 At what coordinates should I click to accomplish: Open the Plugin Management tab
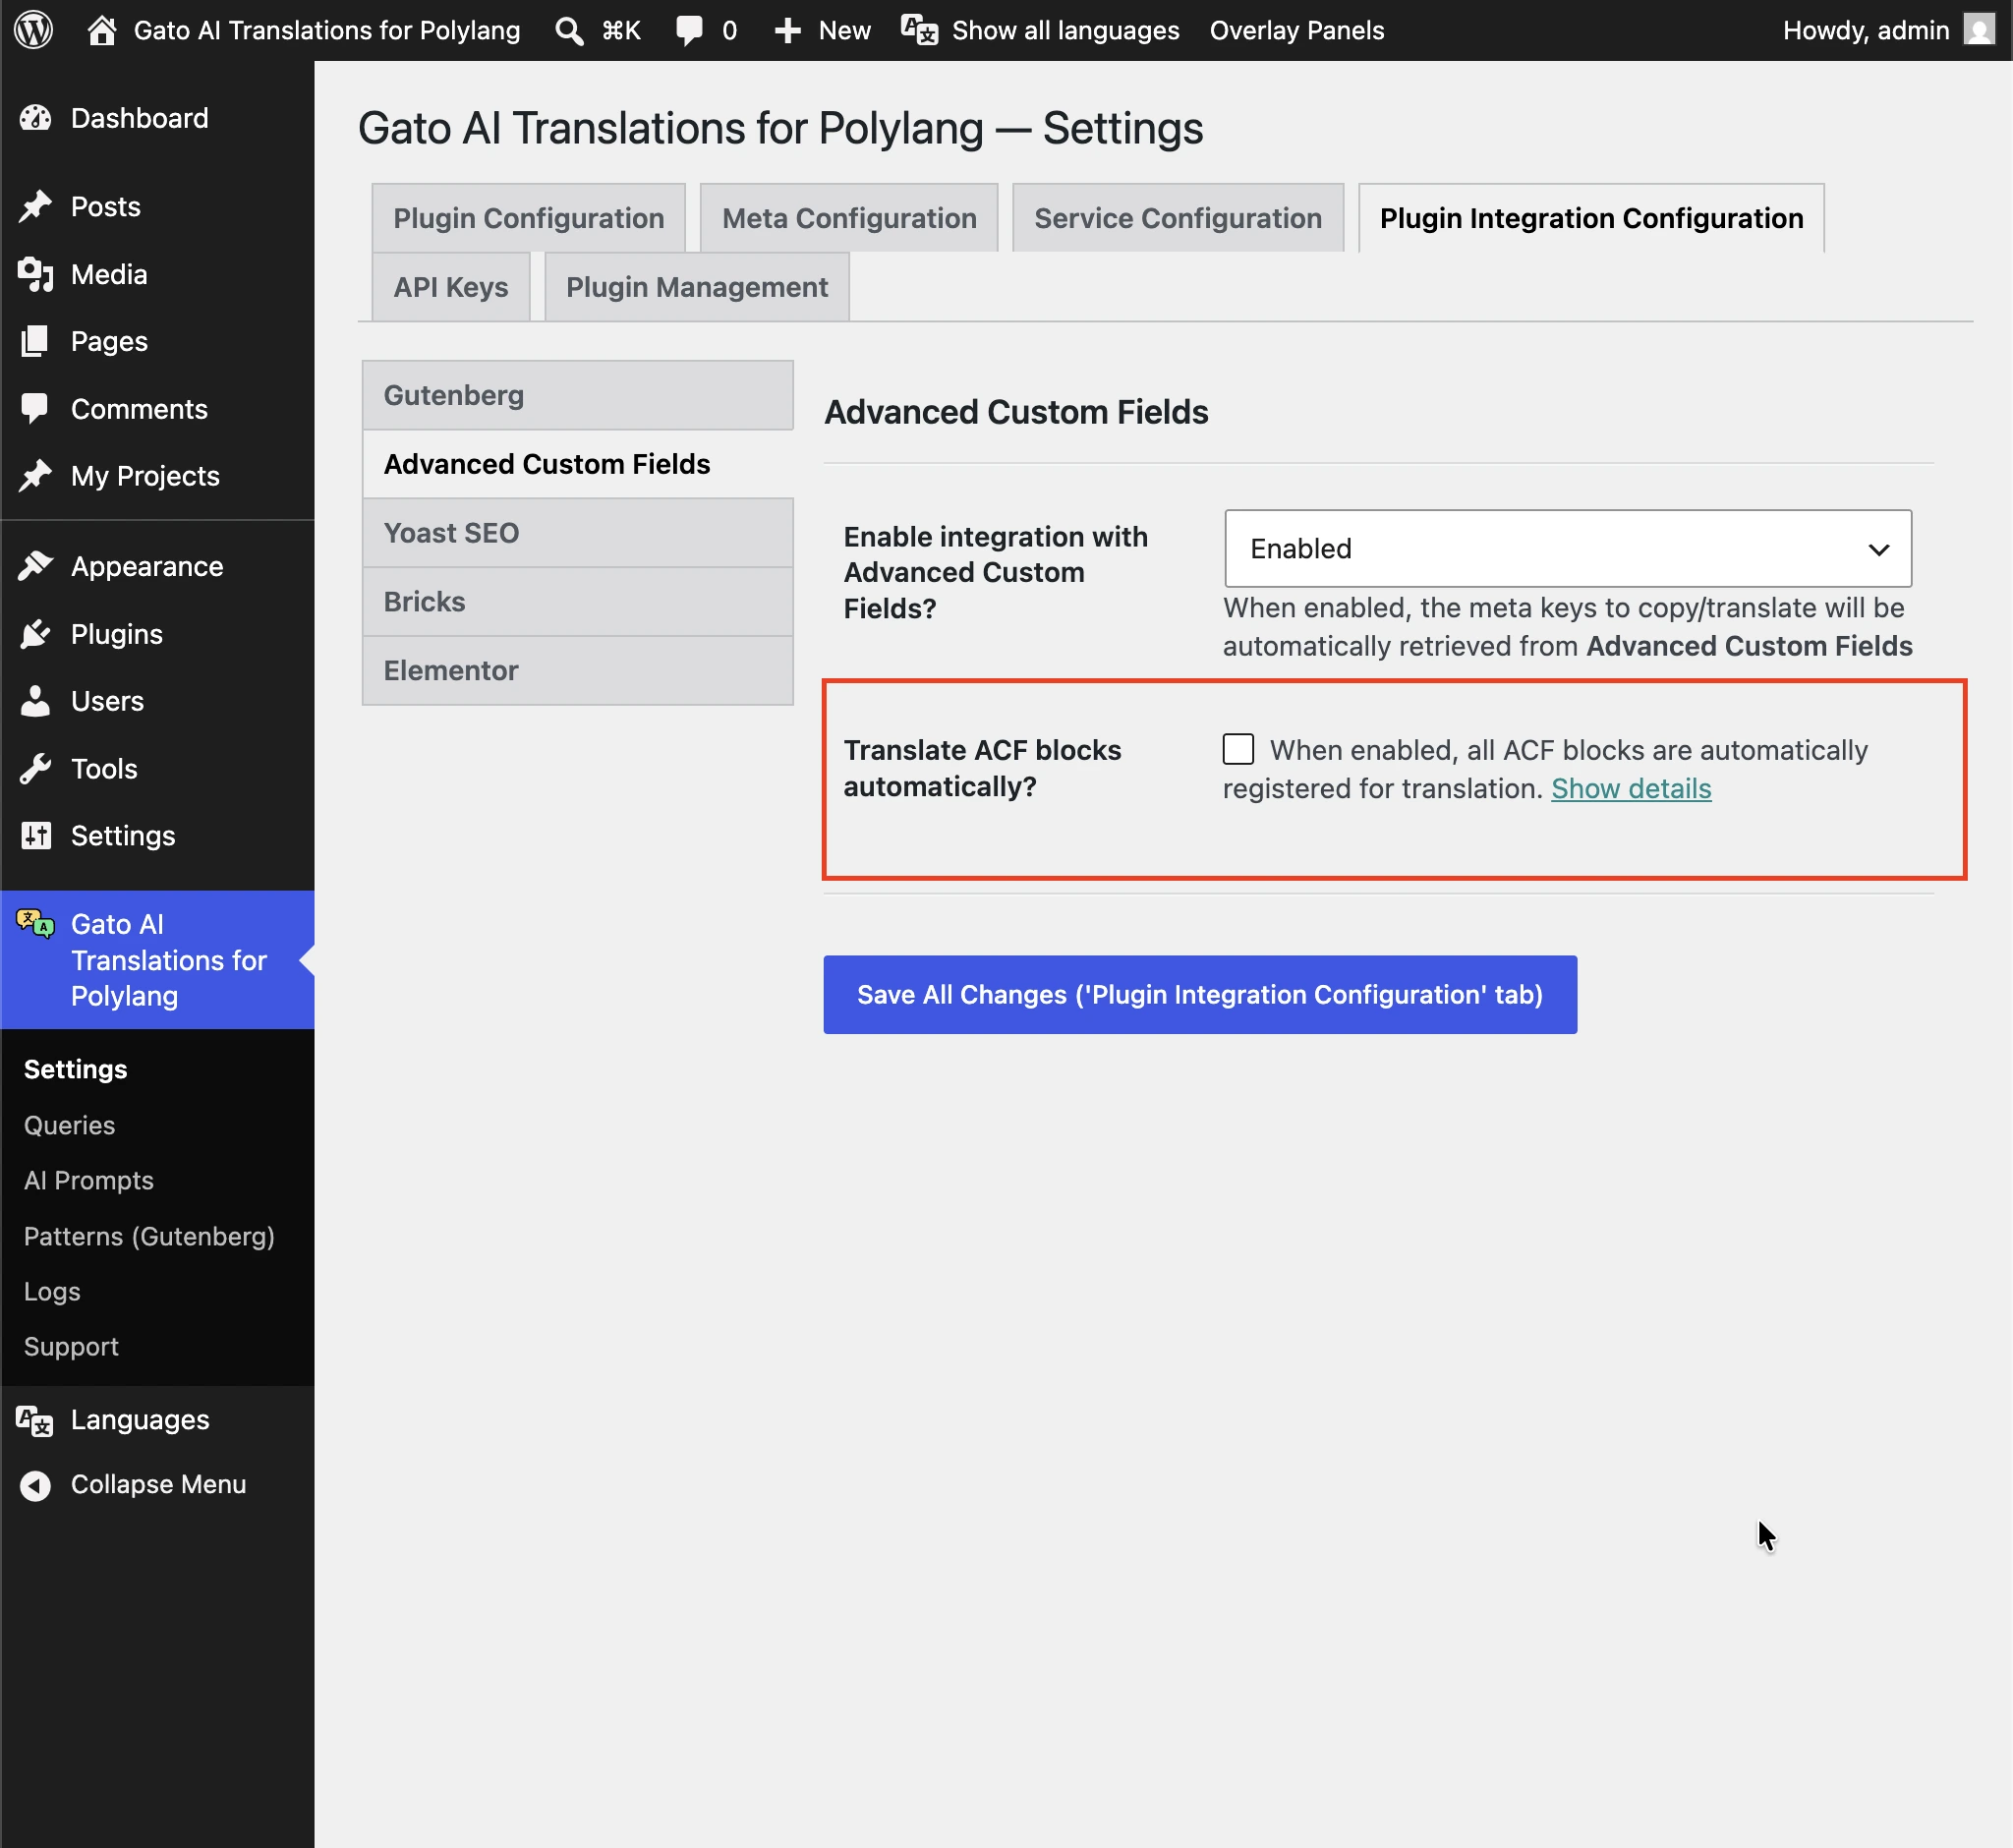click(697, 287)
